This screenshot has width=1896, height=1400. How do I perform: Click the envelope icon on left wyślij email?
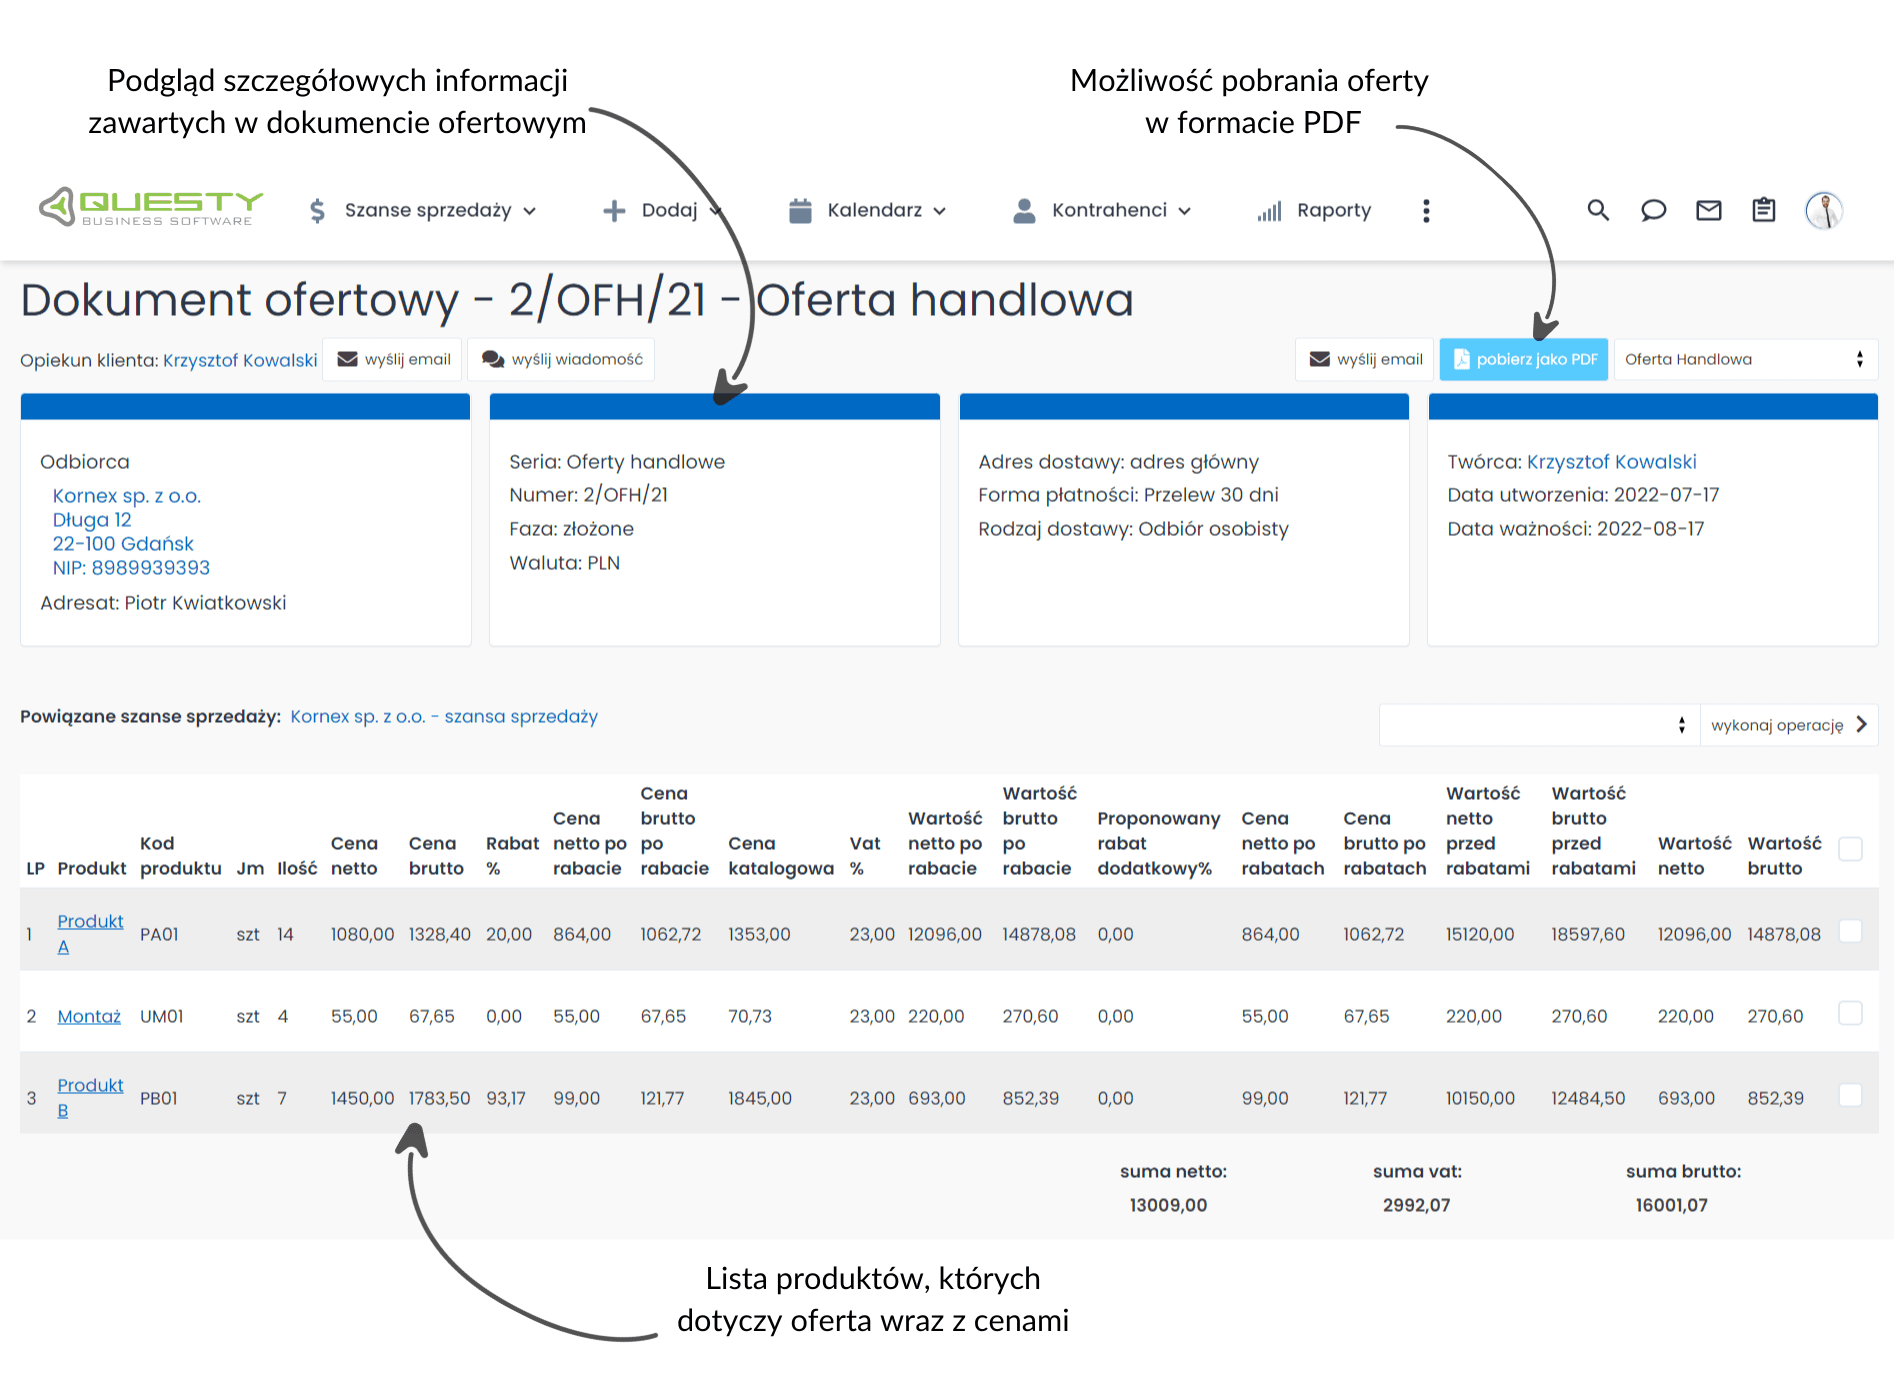347,359
